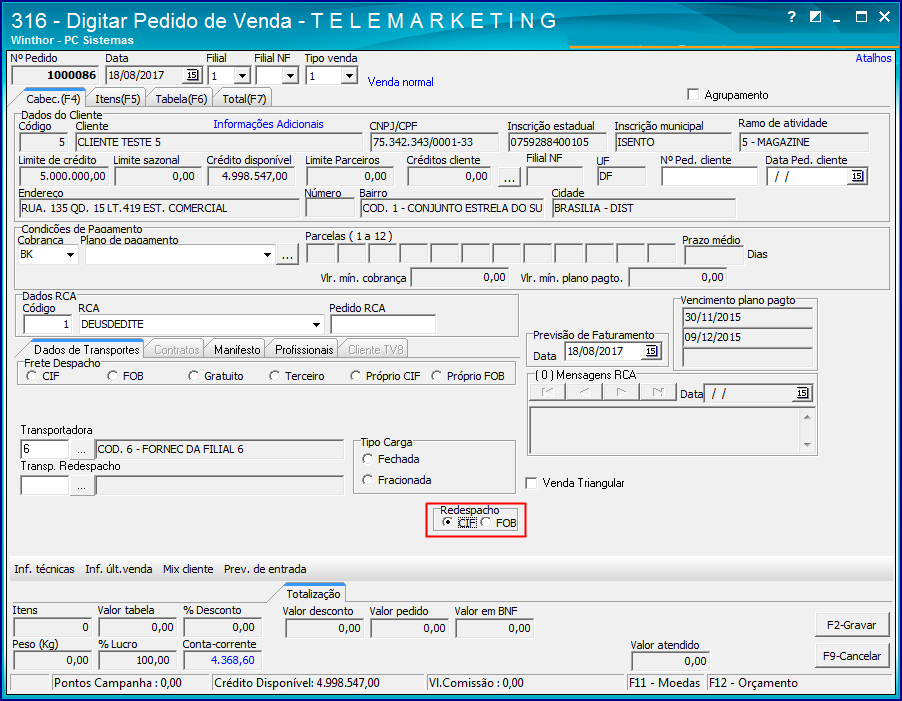Viewport: 902px width, 701px height.
Task: Select FOB under Frete Despacho
Action: 113,376
